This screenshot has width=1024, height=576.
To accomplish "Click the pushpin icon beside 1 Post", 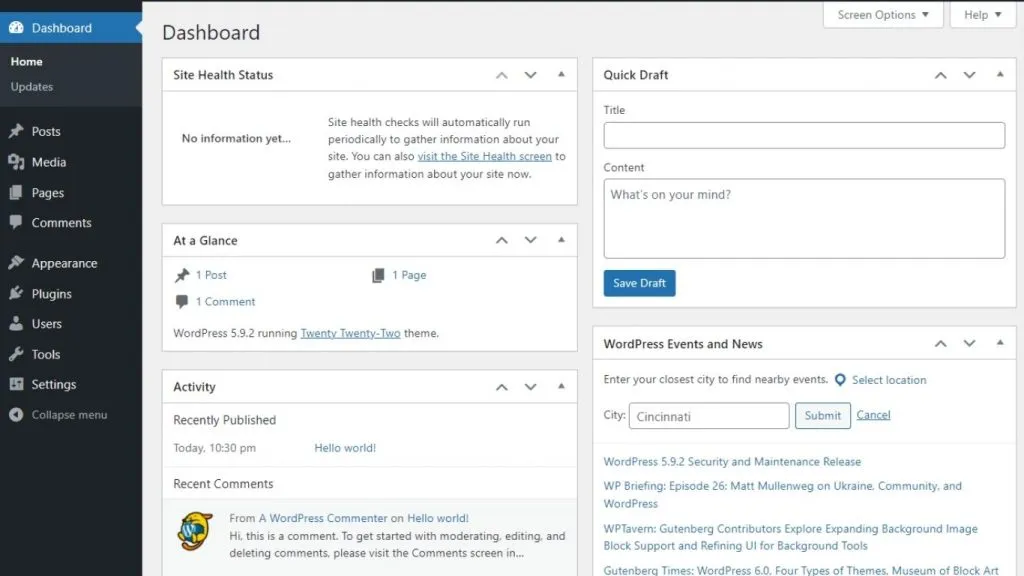I will [x=182, y=276].
